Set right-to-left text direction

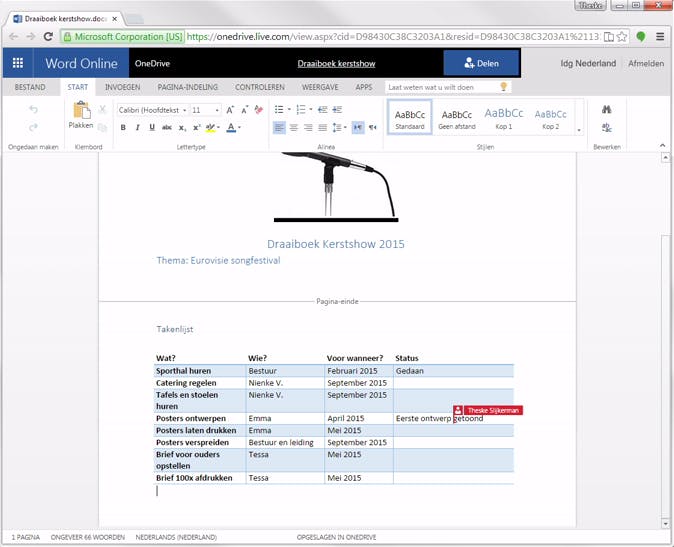[373, 128]
